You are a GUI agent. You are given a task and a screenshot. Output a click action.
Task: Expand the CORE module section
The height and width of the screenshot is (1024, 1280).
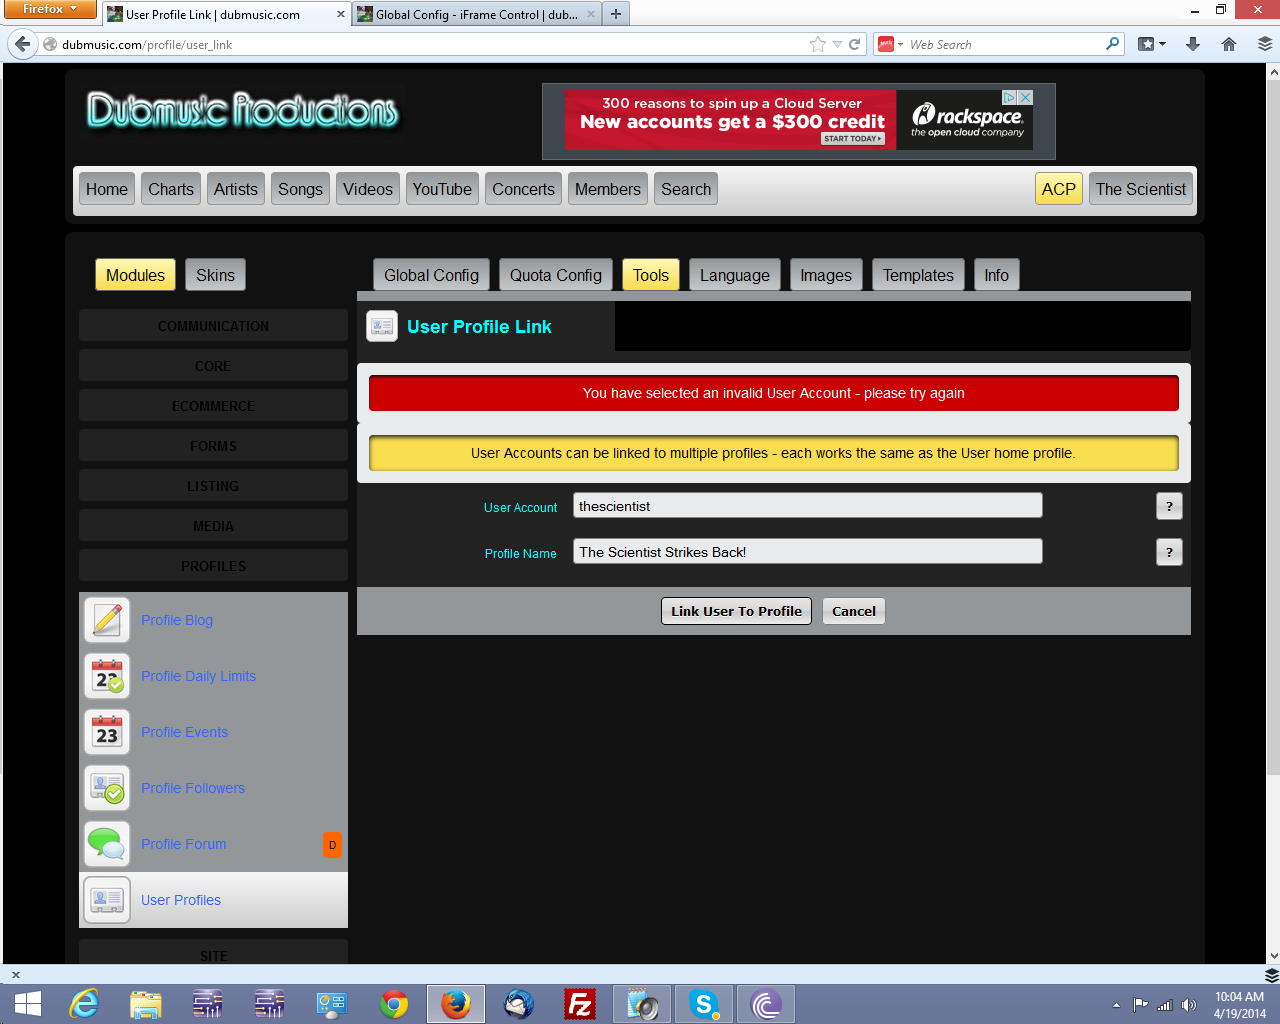[x=213, y=366]
